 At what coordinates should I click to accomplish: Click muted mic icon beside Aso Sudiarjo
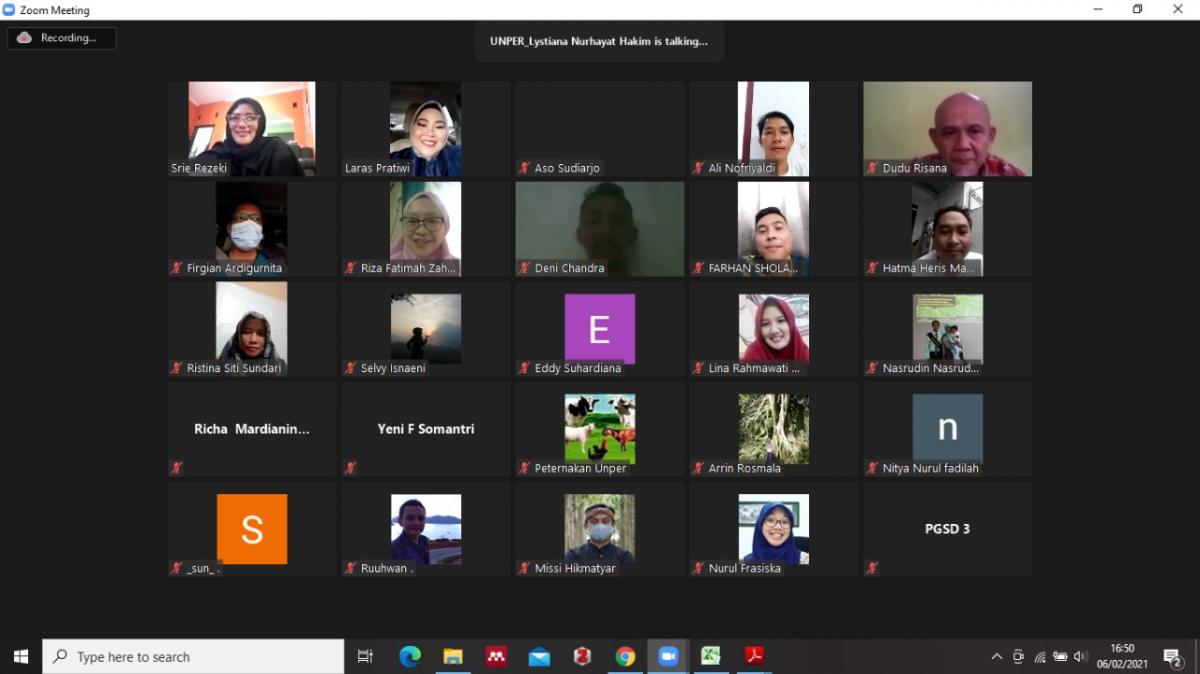[524, 168]
